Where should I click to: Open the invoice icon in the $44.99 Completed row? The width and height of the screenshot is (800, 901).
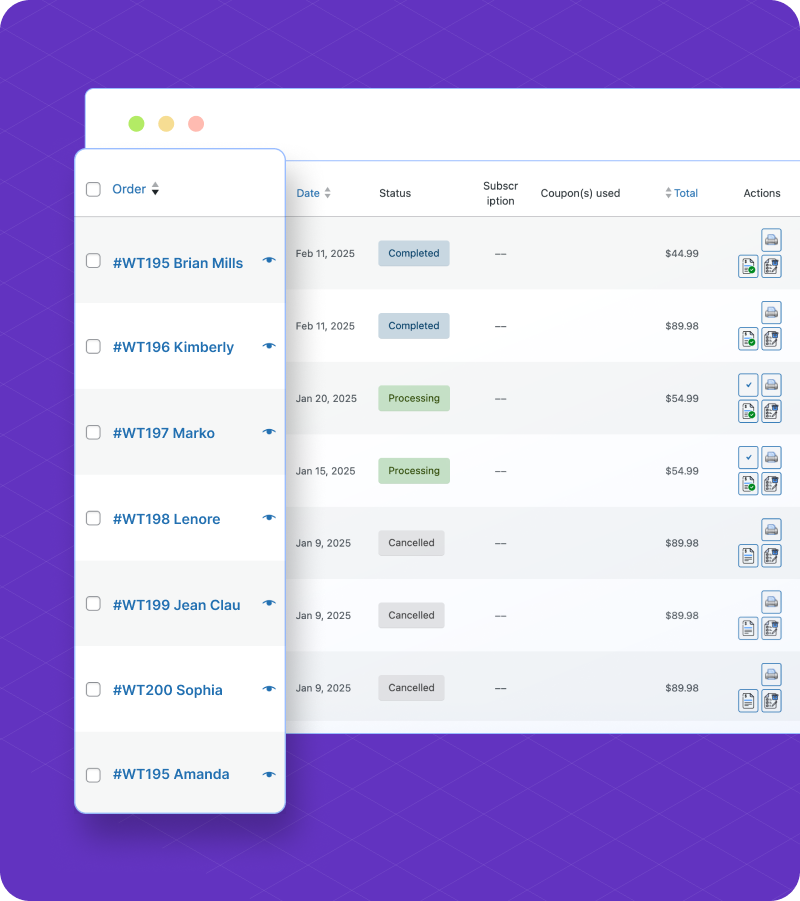point(748,266)
